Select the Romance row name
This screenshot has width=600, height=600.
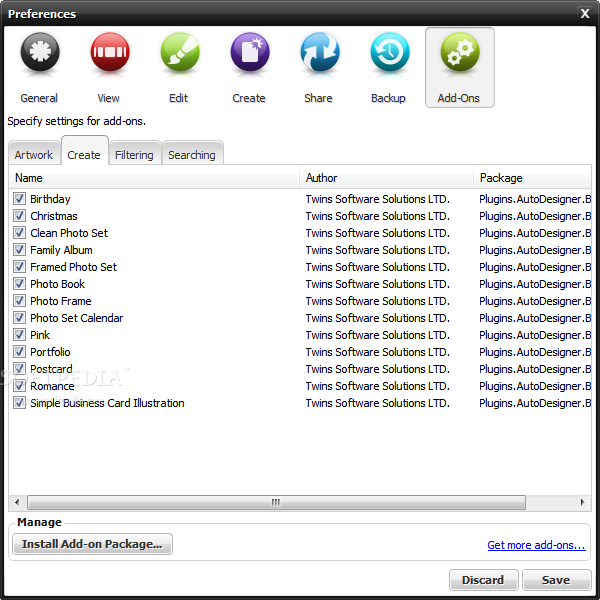click(x=52, y=386)
